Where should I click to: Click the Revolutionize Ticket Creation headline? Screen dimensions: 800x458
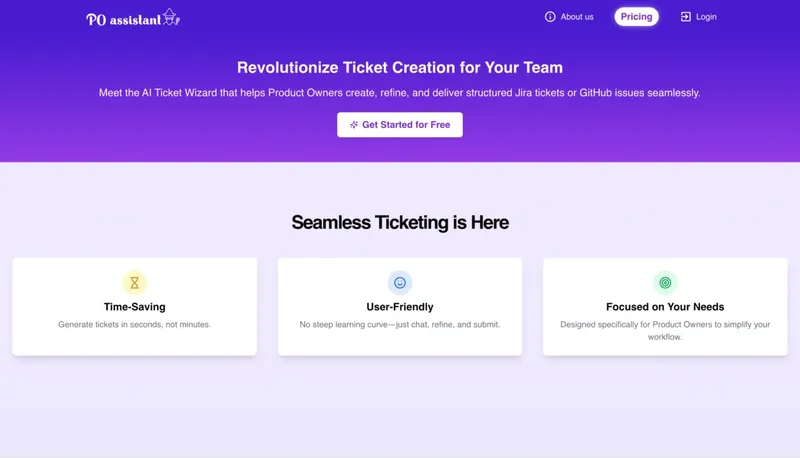400,68
